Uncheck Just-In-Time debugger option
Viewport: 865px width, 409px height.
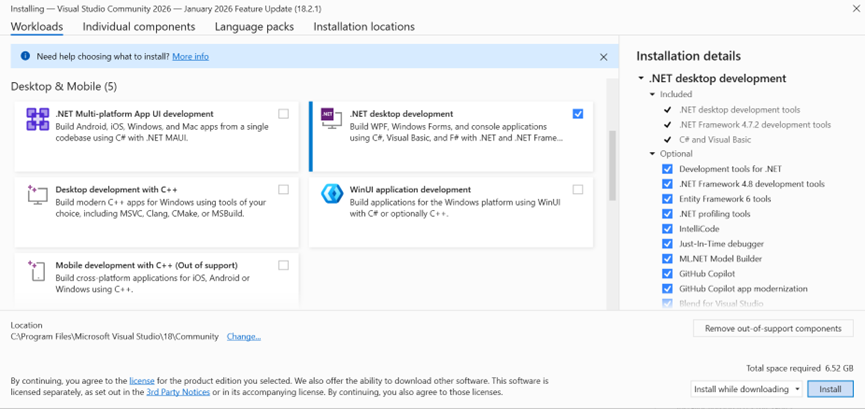(668, 243)
